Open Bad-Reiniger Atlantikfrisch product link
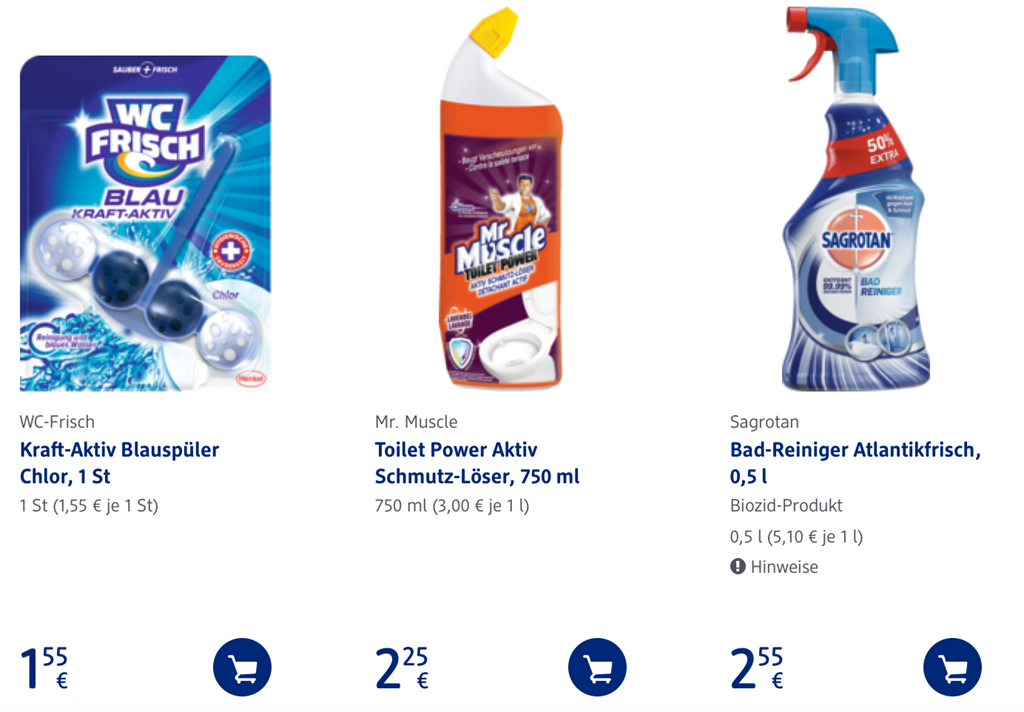The height and width of the screenshot is (712, 1024). tap(856, 462)
